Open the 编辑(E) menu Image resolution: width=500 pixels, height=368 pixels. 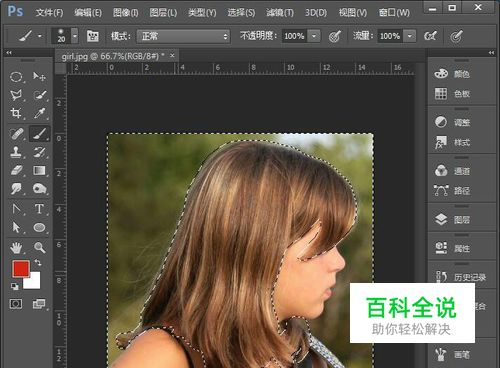pos(88,13)
